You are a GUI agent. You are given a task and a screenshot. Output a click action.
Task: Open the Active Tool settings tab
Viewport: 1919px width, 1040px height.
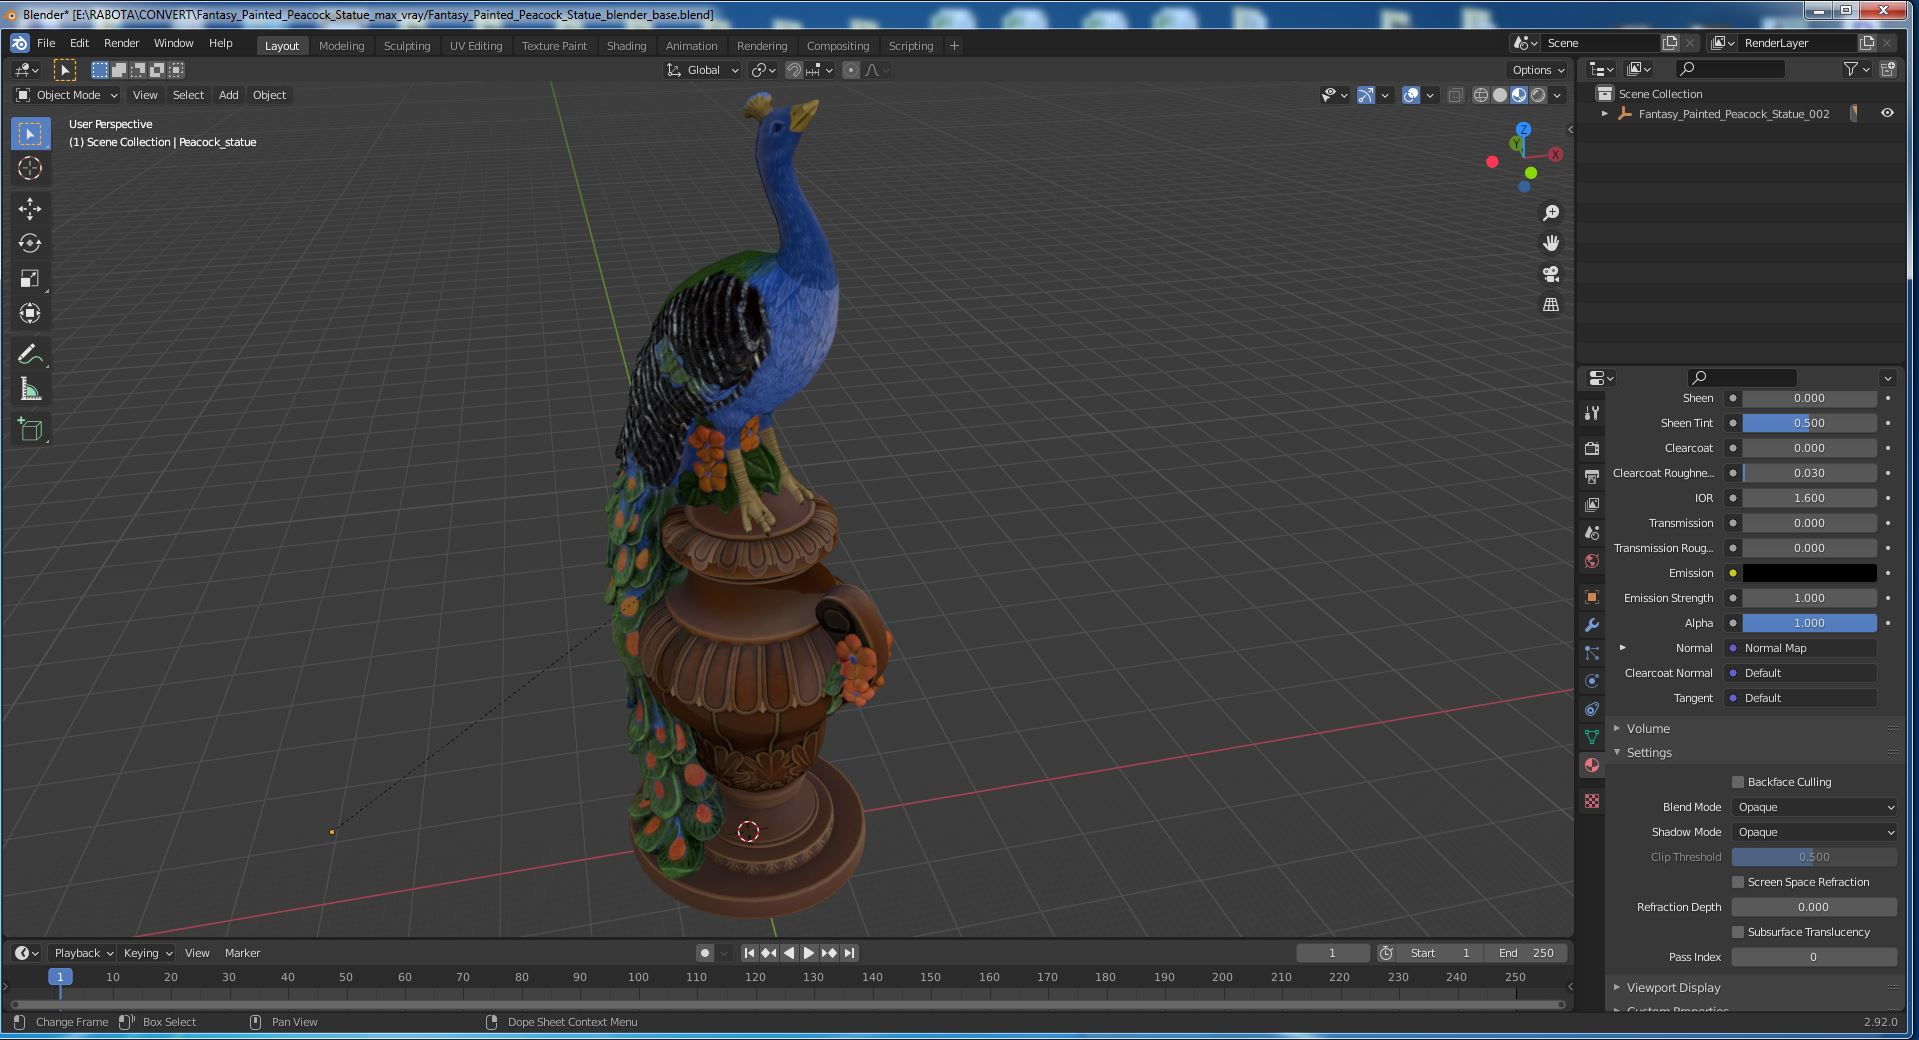tap(1592, 412)
